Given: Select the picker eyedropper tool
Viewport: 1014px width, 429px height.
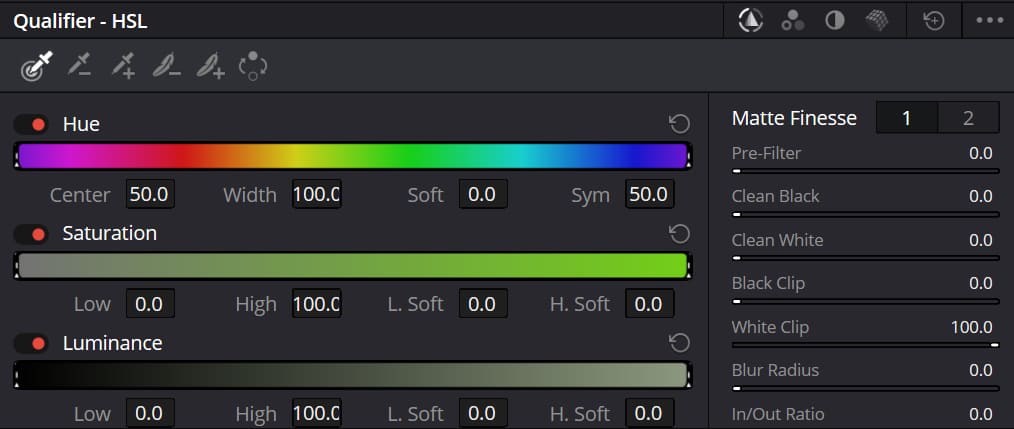Looking at the screenshot, I should click(36, 66).
